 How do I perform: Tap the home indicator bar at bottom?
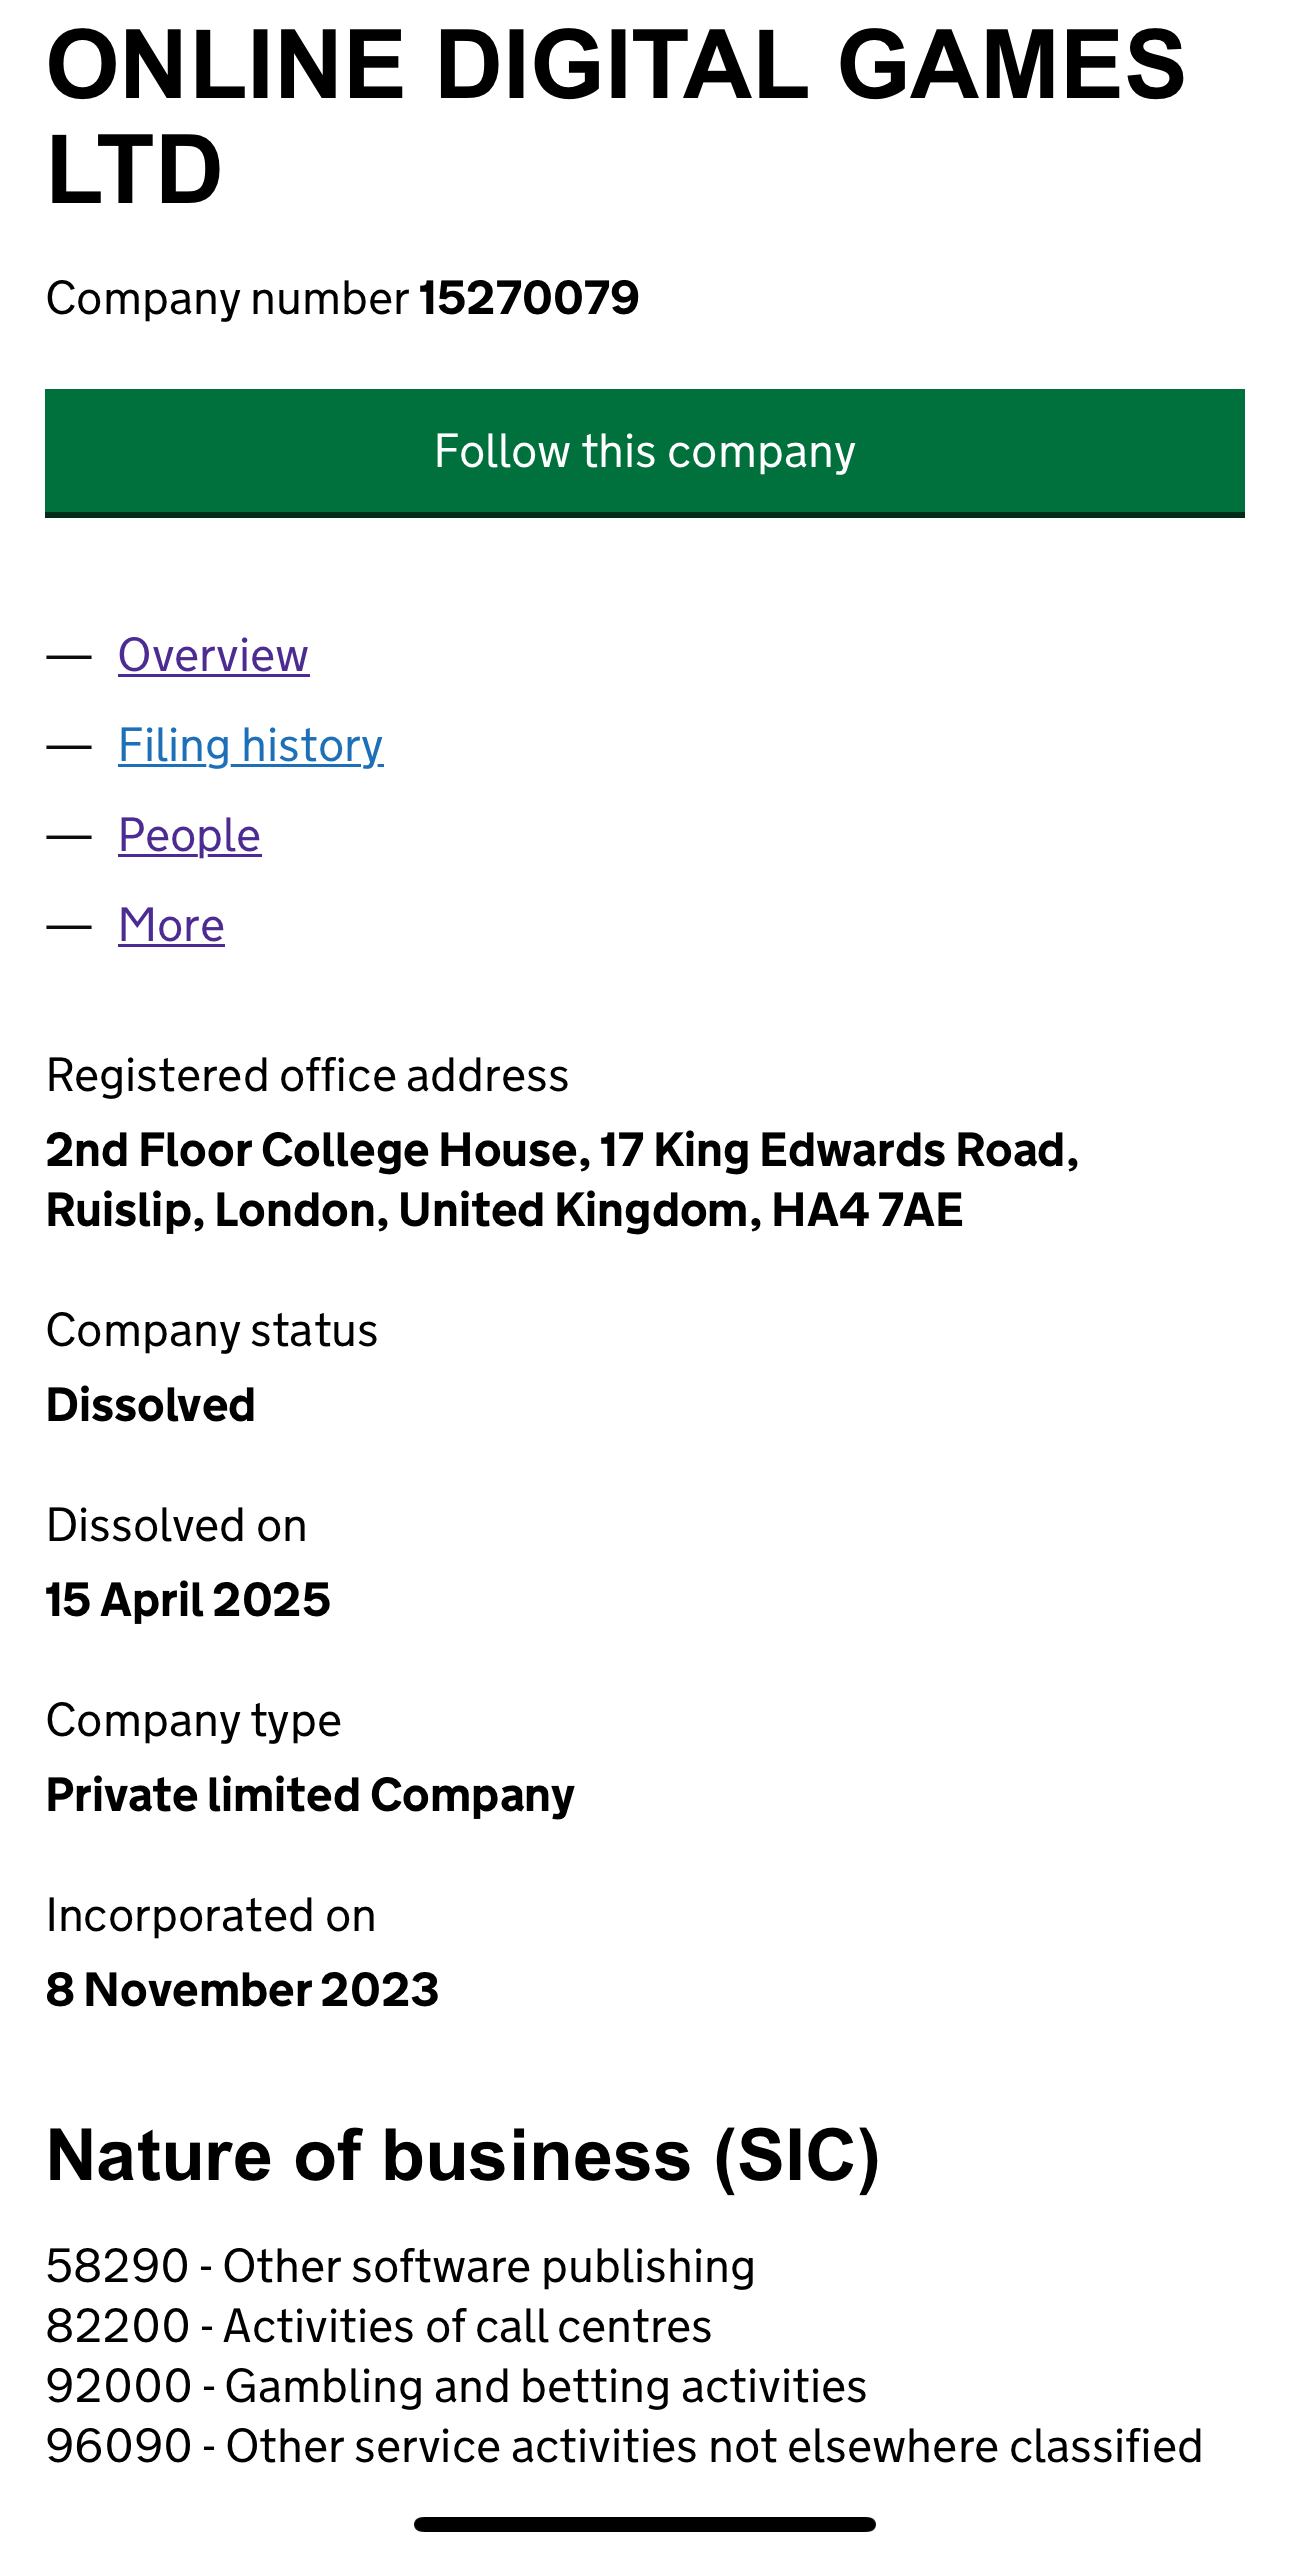point(645,2524)
